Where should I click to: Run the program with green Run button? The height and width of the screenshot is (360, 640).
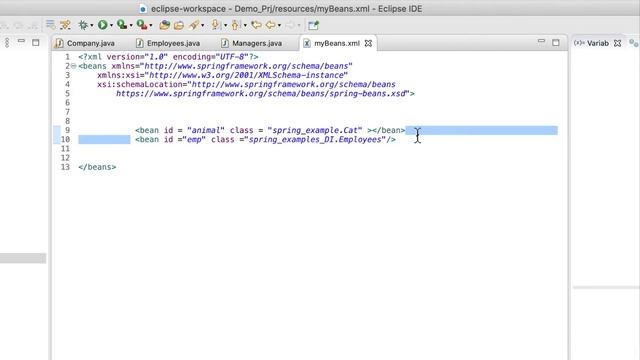tap(102, 25)
